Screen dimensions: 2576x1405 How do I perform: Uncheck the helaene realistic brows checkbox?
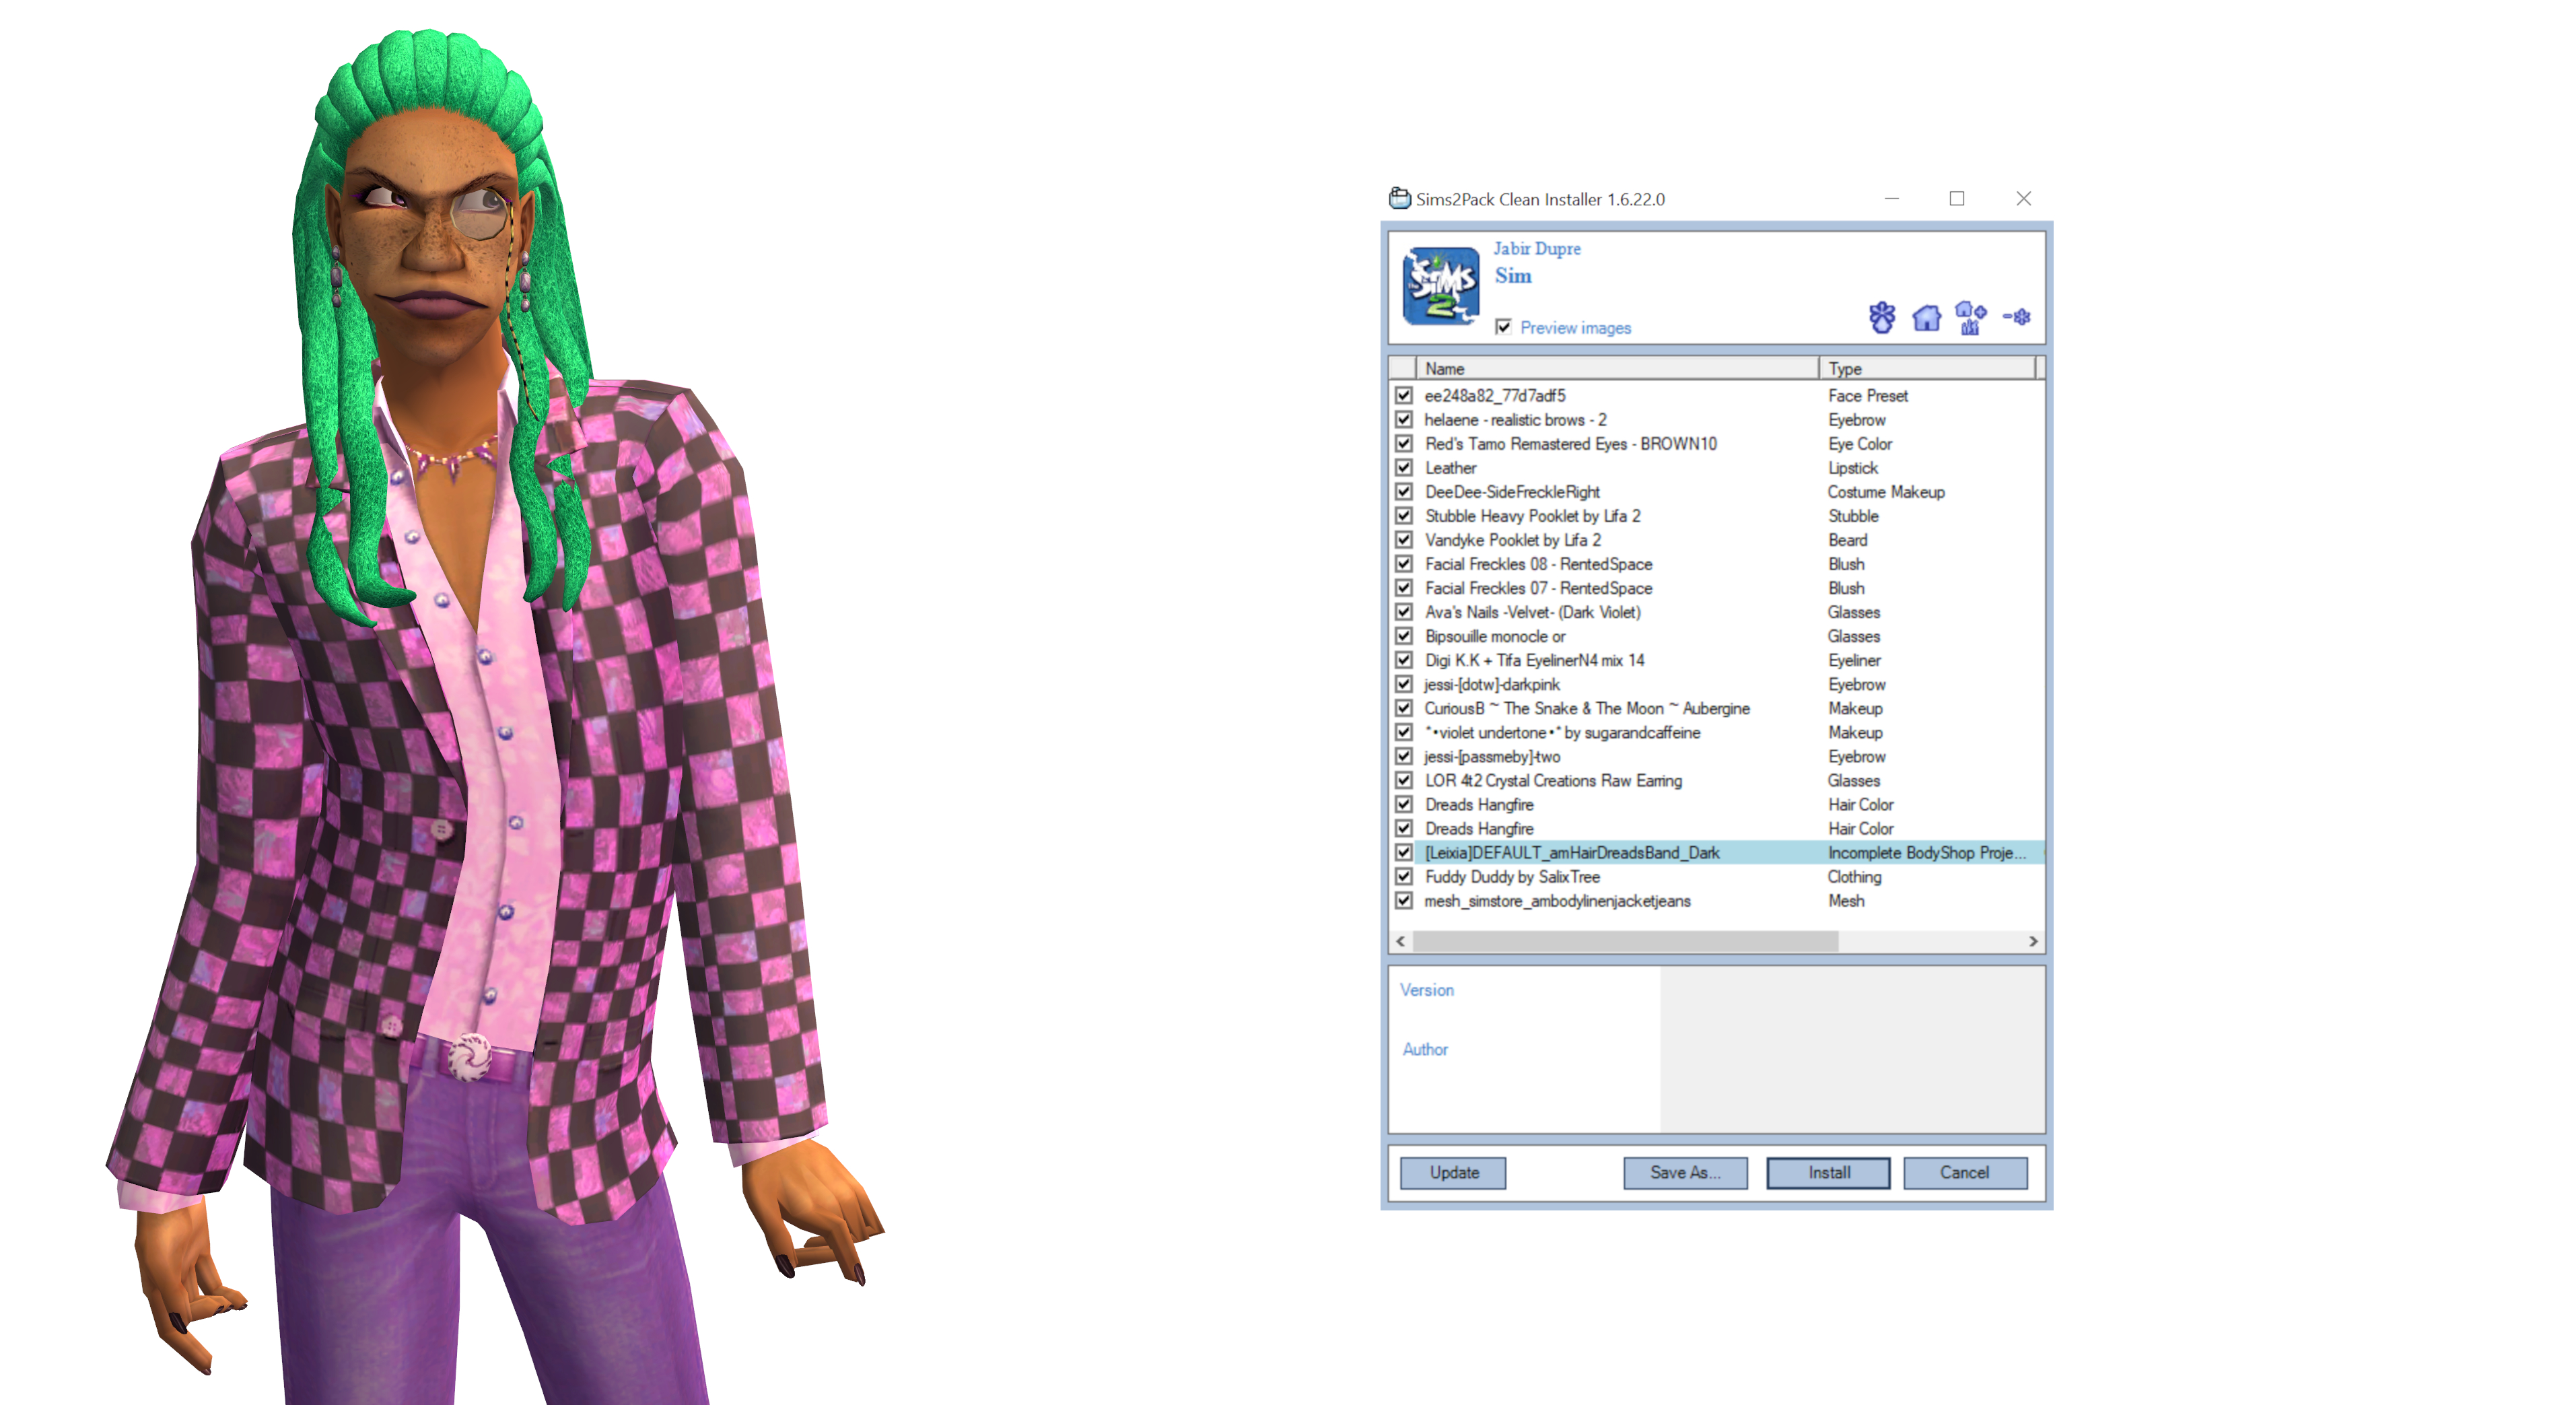[1404, 419]
